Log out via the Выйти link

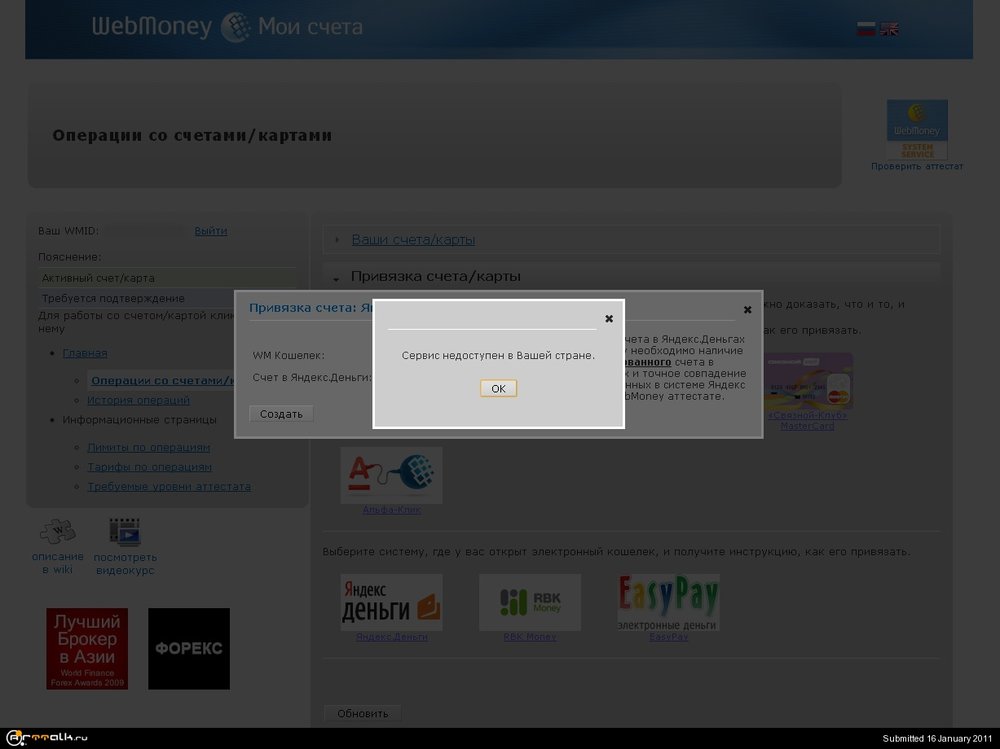(210, 231)
